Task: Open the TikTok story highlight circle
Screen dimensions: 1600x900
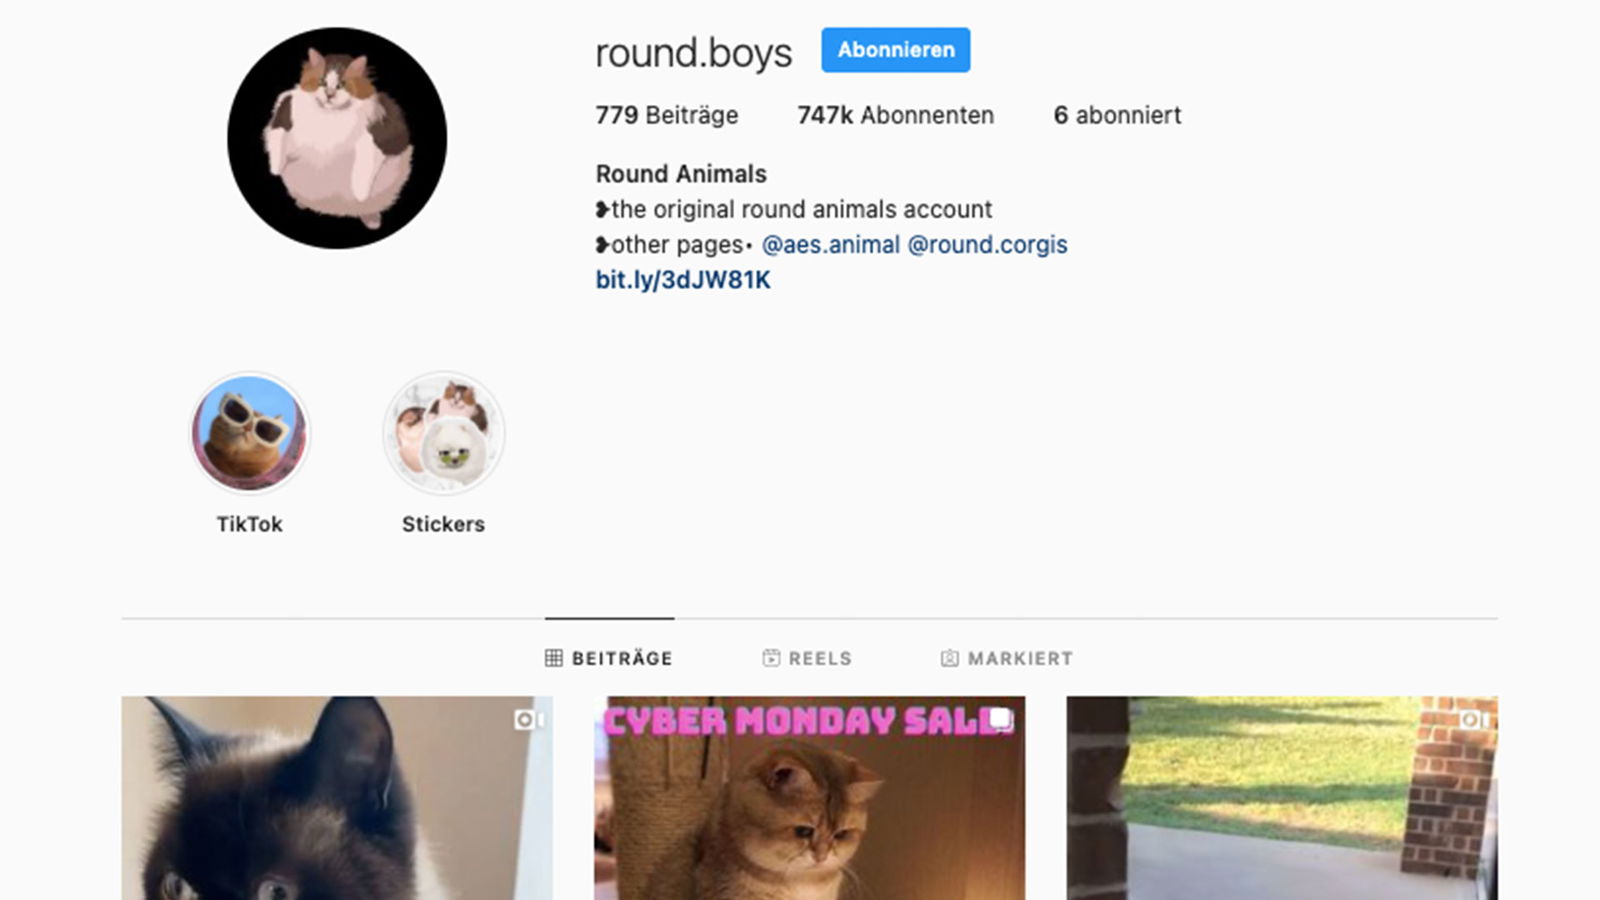Action: [x=250, y=433]
